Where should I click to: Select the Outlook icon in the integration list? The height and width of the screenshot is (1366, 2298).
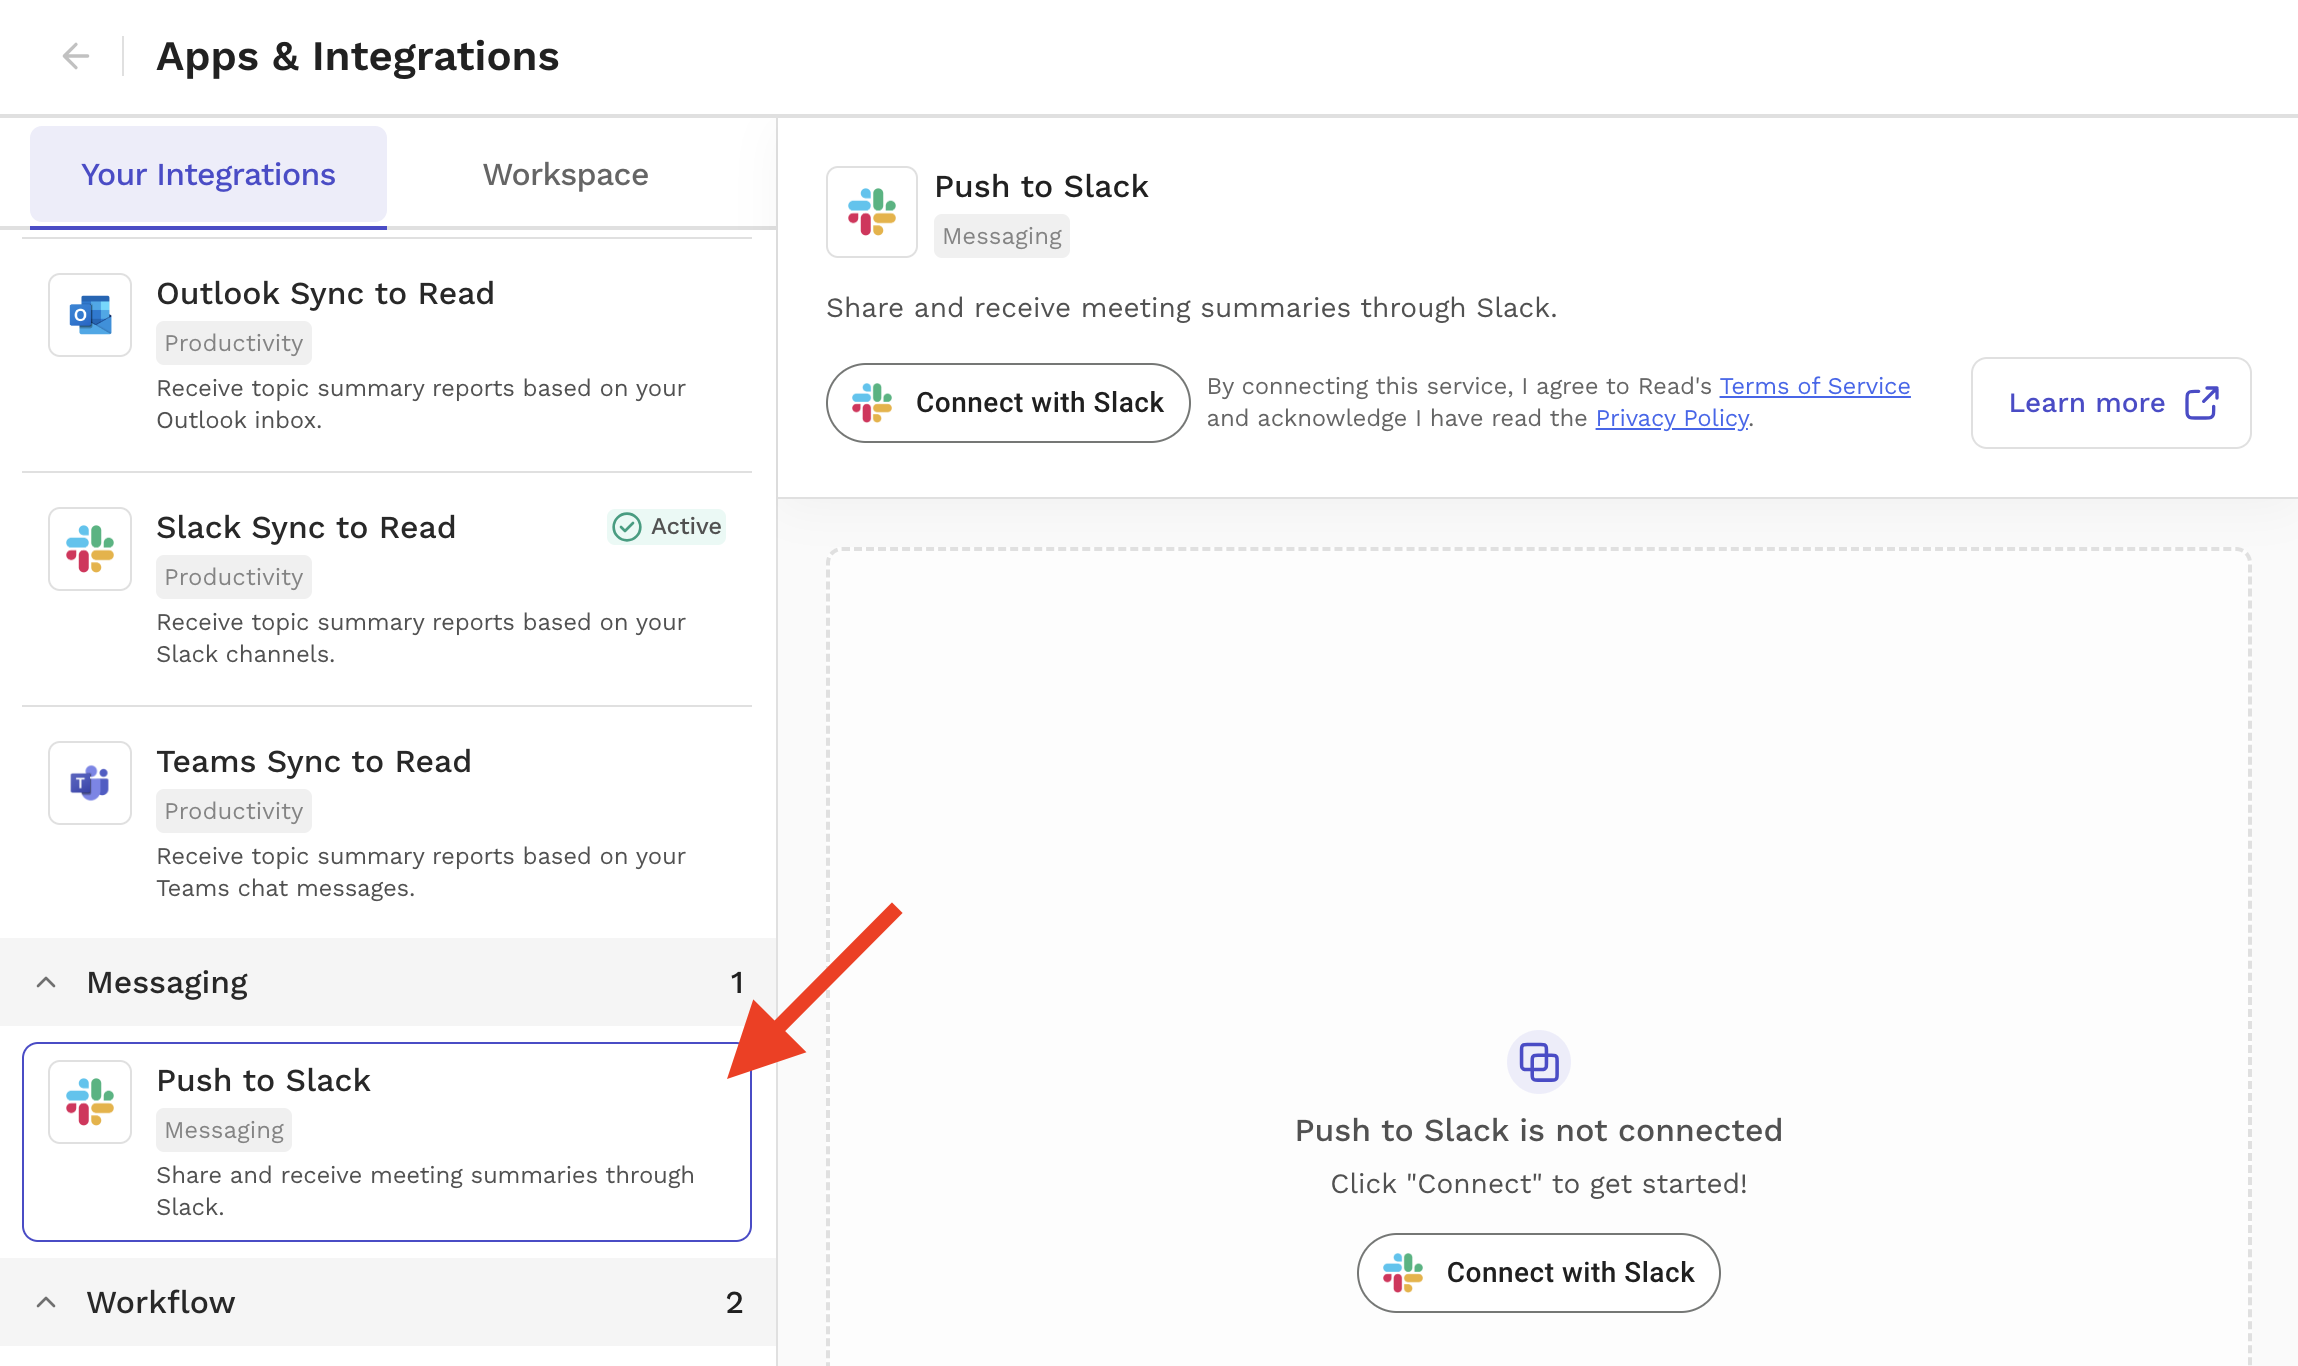click(90, 315)
